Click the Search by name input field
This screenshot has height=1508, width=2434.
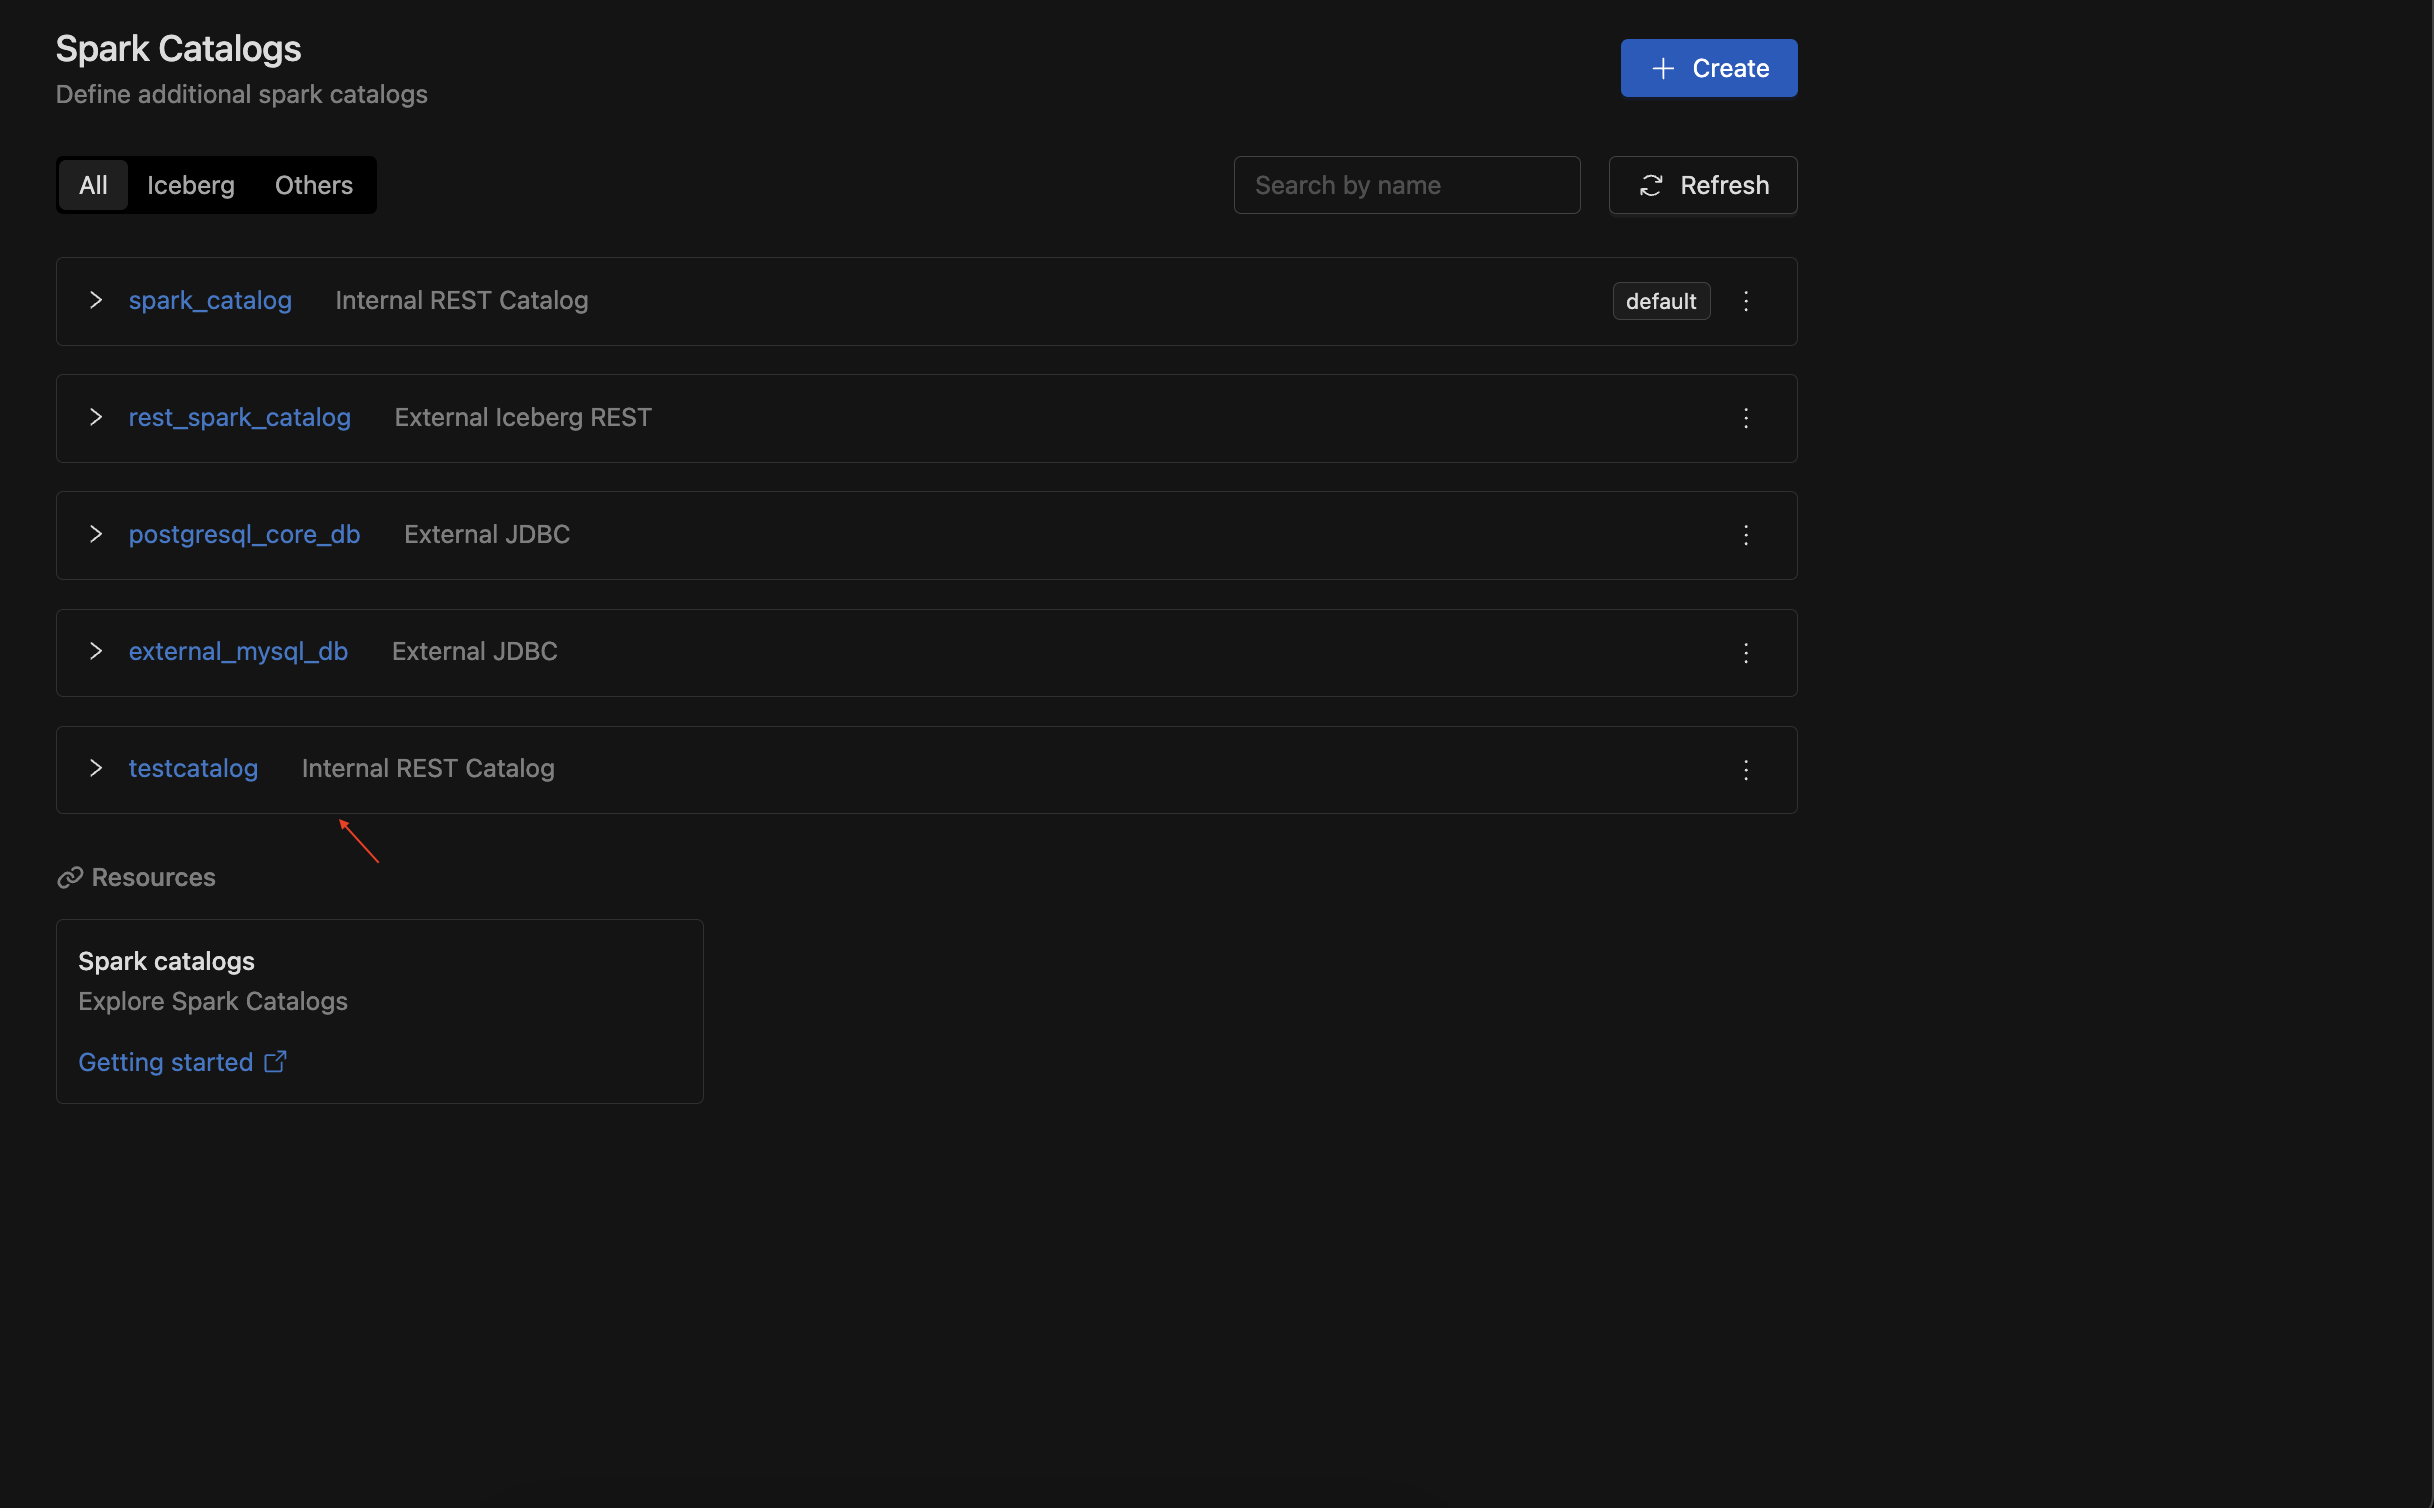click(1405, 184)
